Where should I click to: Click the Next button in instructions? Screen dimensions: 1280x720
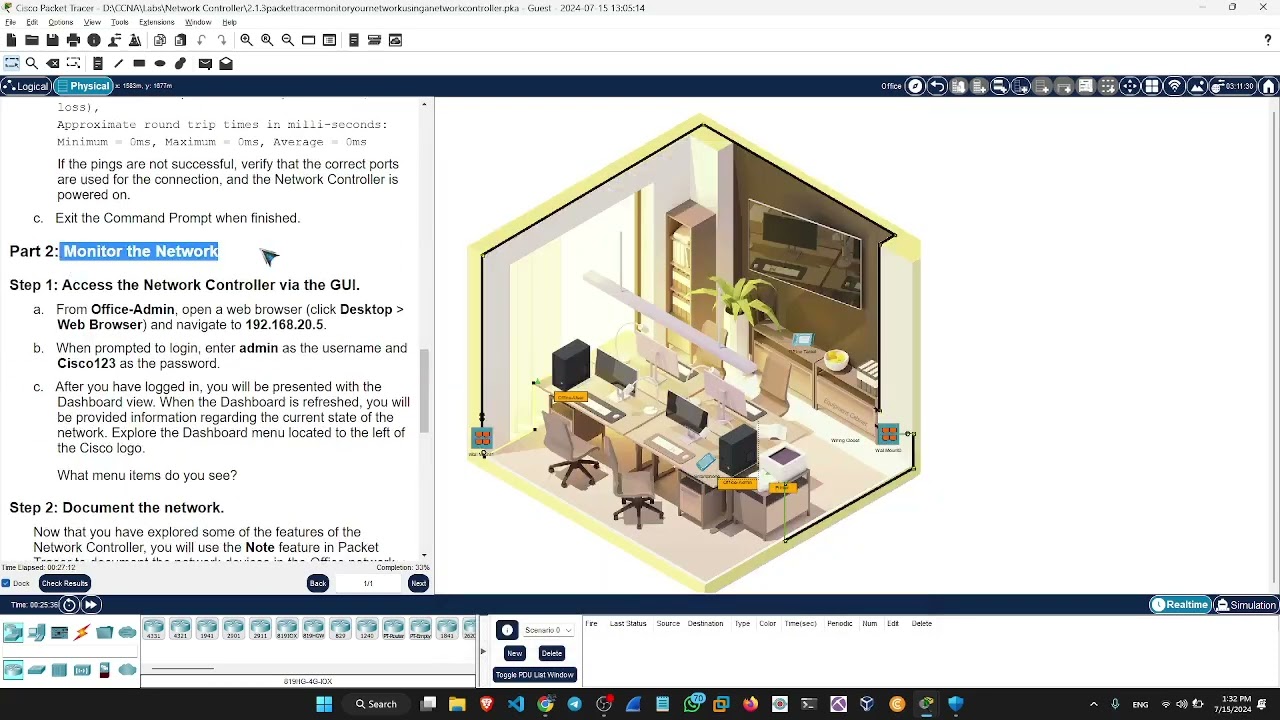coord(418,583)
